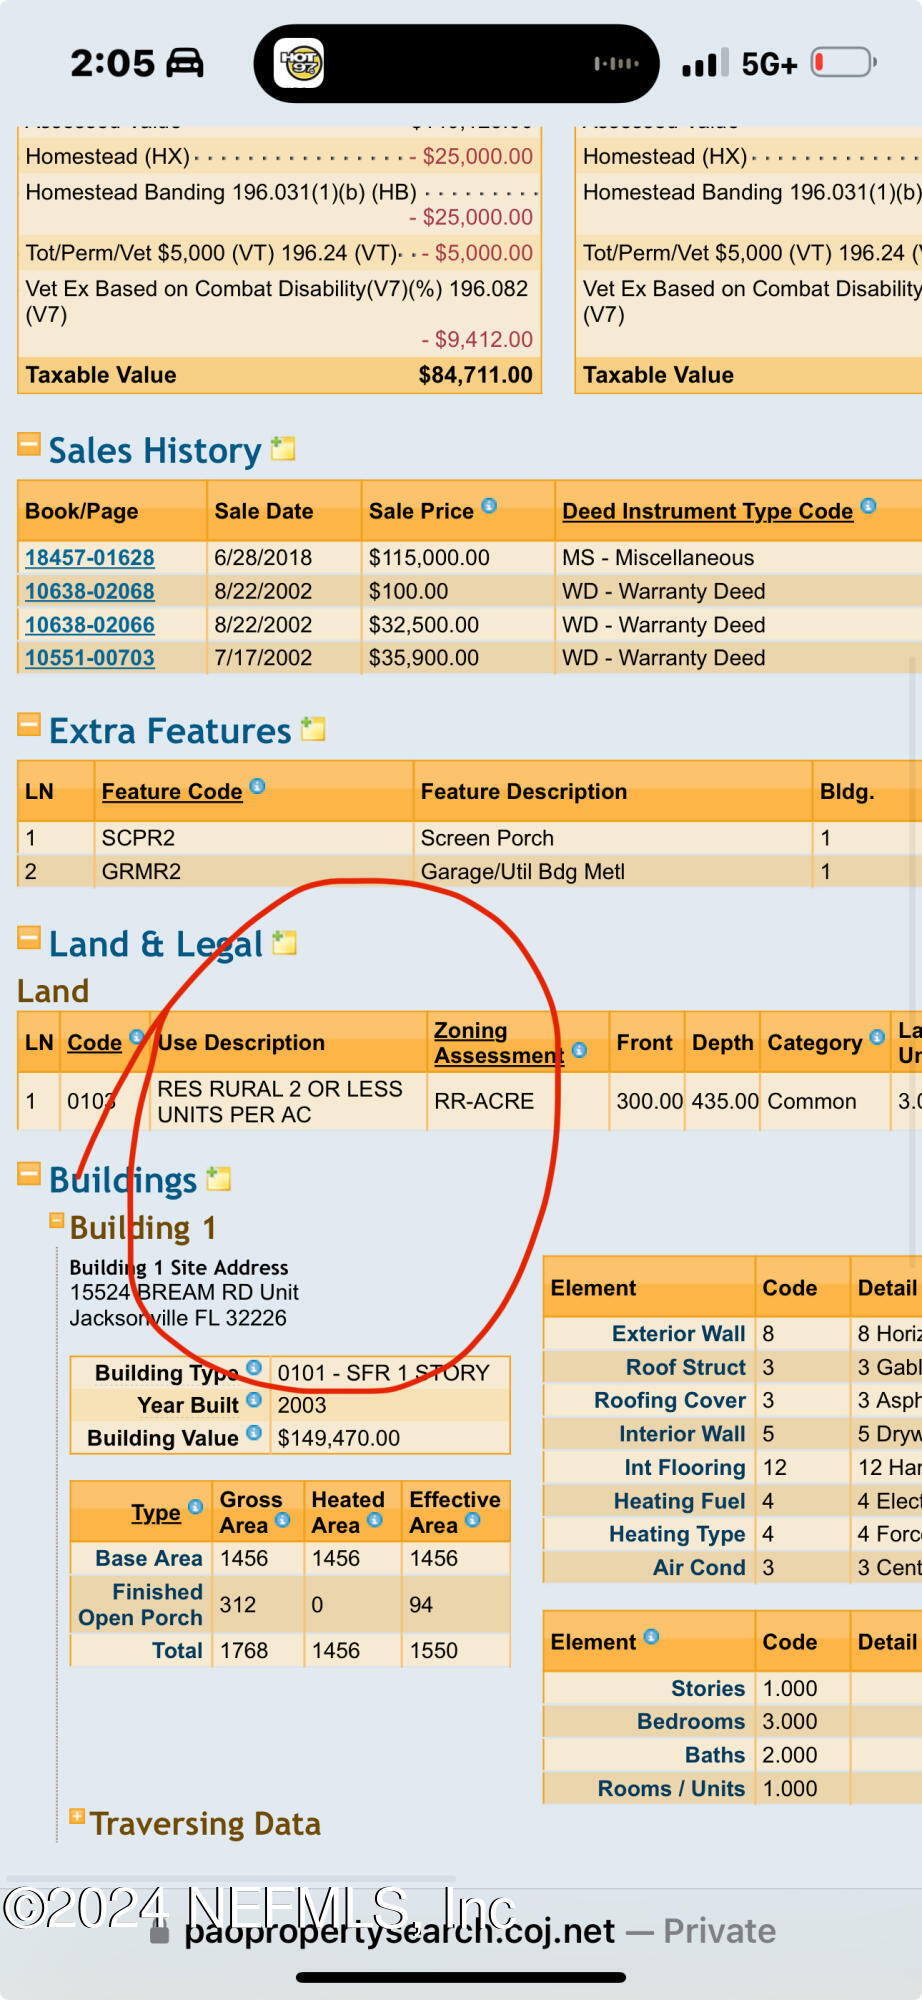Open the note icon beside Land & Legal
This screenshot has width=922, height=2000.
(285, 942)
